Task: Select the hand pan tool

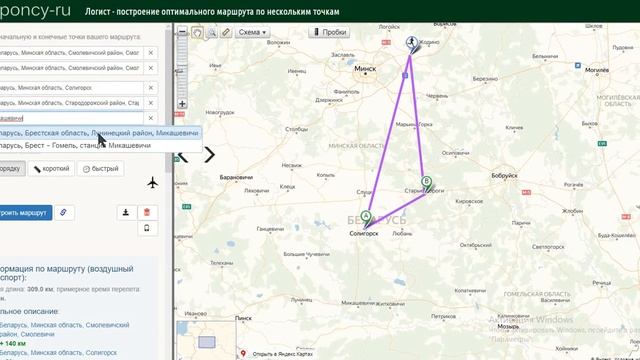Action: (x=197, y=32)
